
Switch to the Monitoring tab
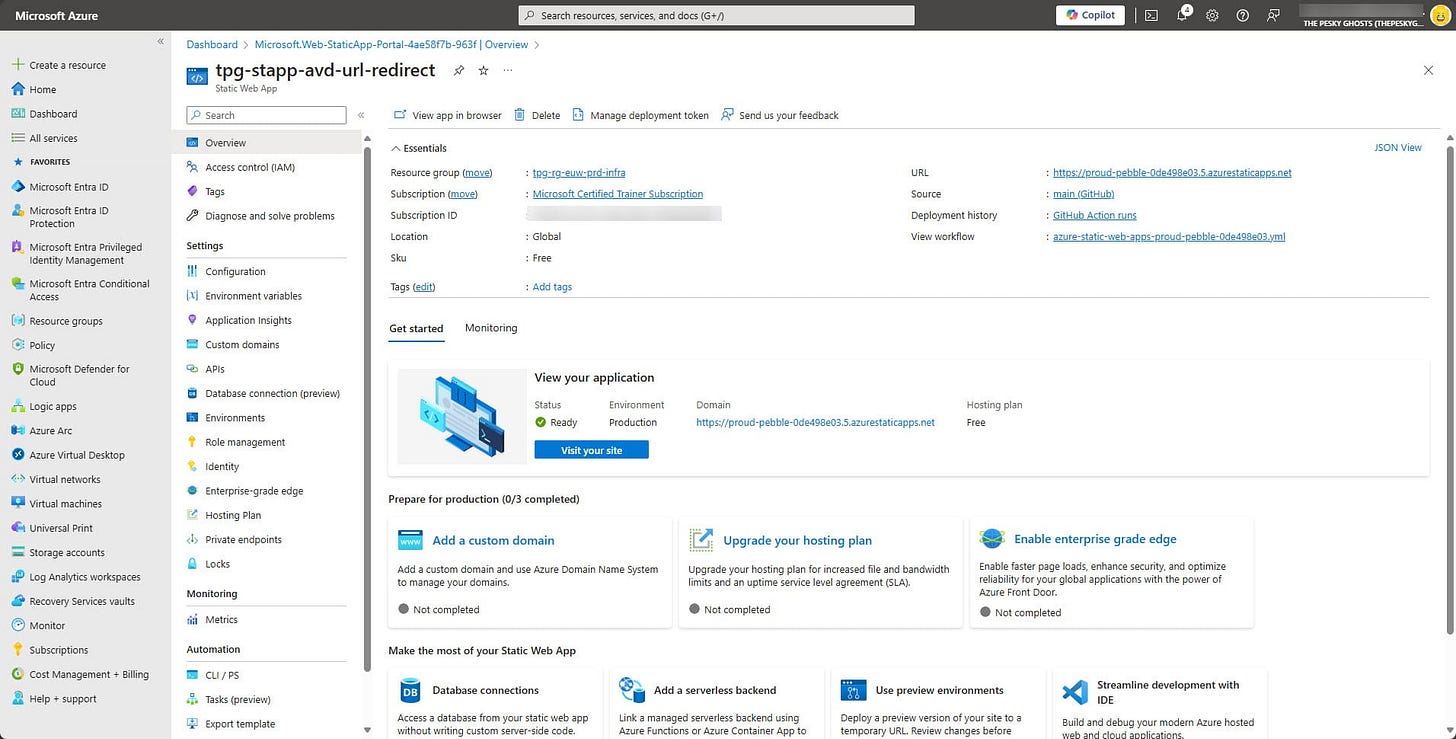491,328
